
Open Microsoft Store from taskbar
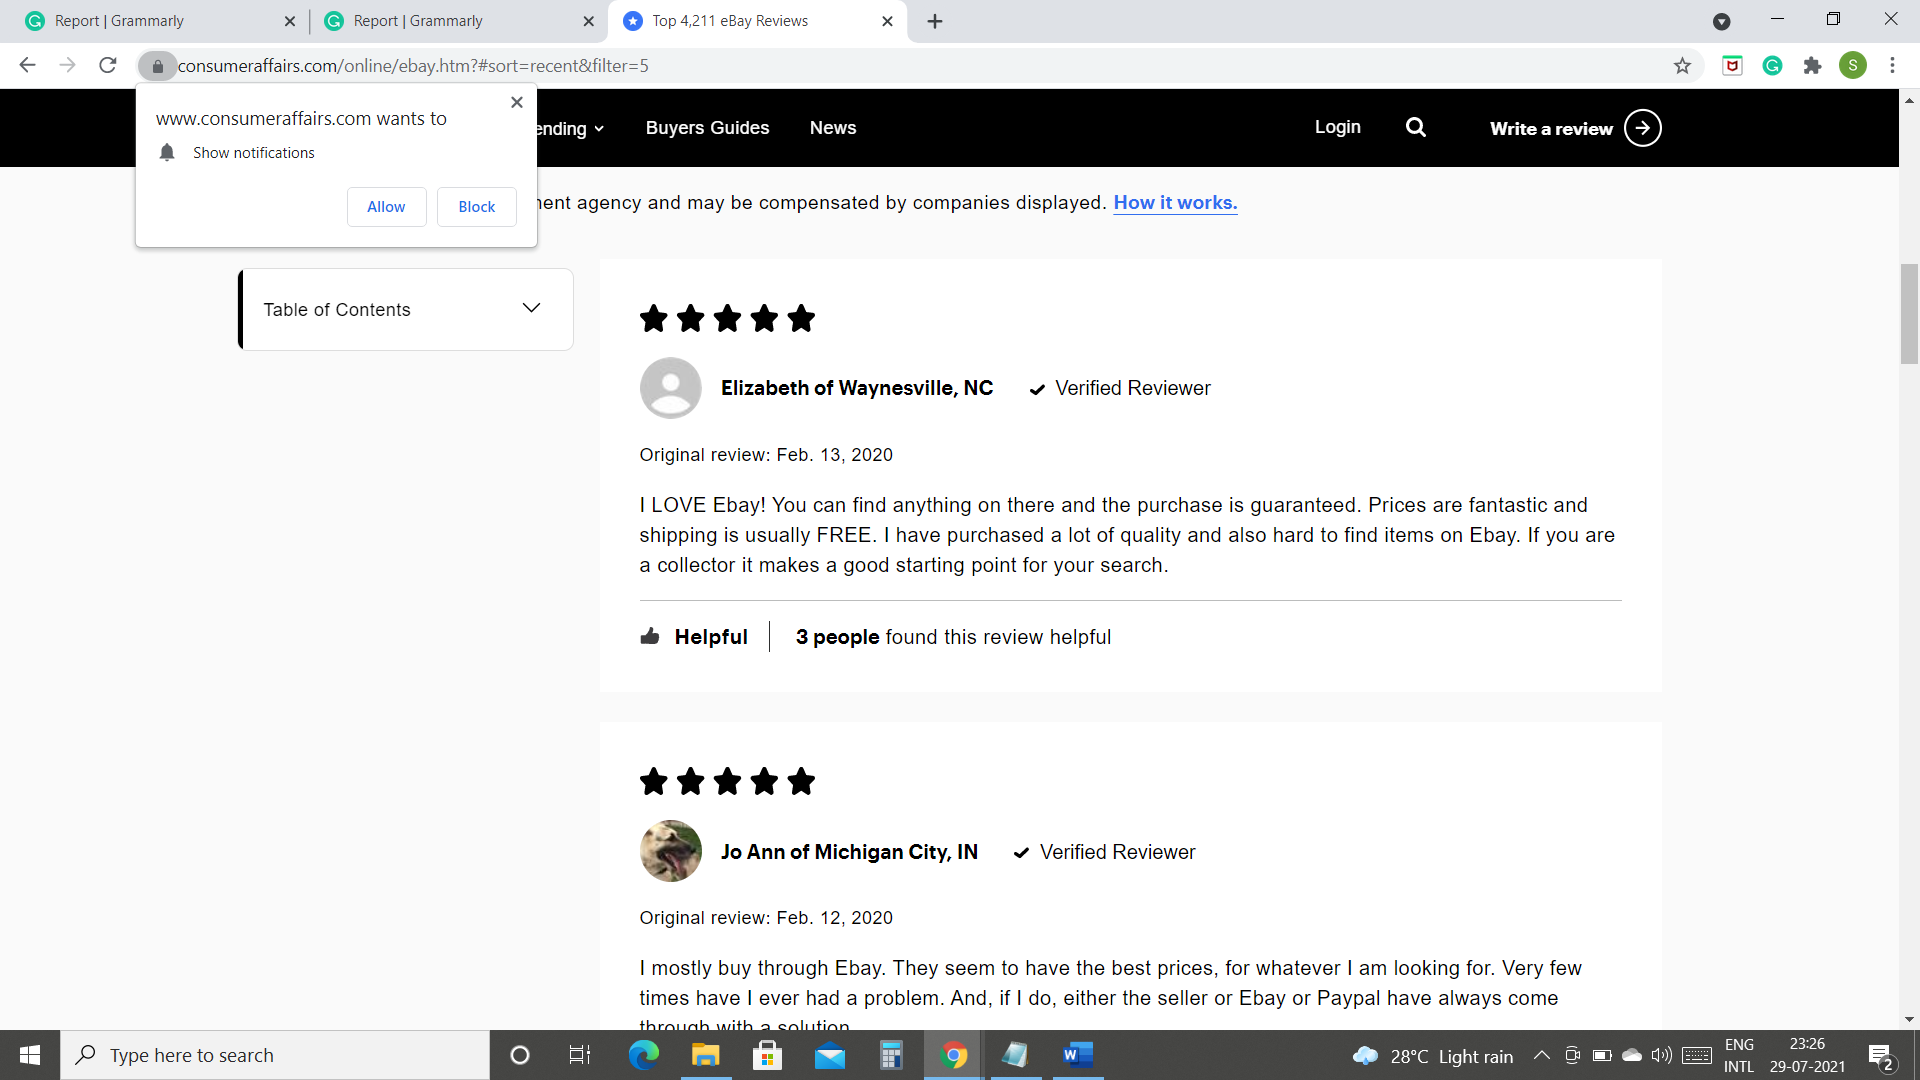pyautogui.click(x=767, y=1055)
